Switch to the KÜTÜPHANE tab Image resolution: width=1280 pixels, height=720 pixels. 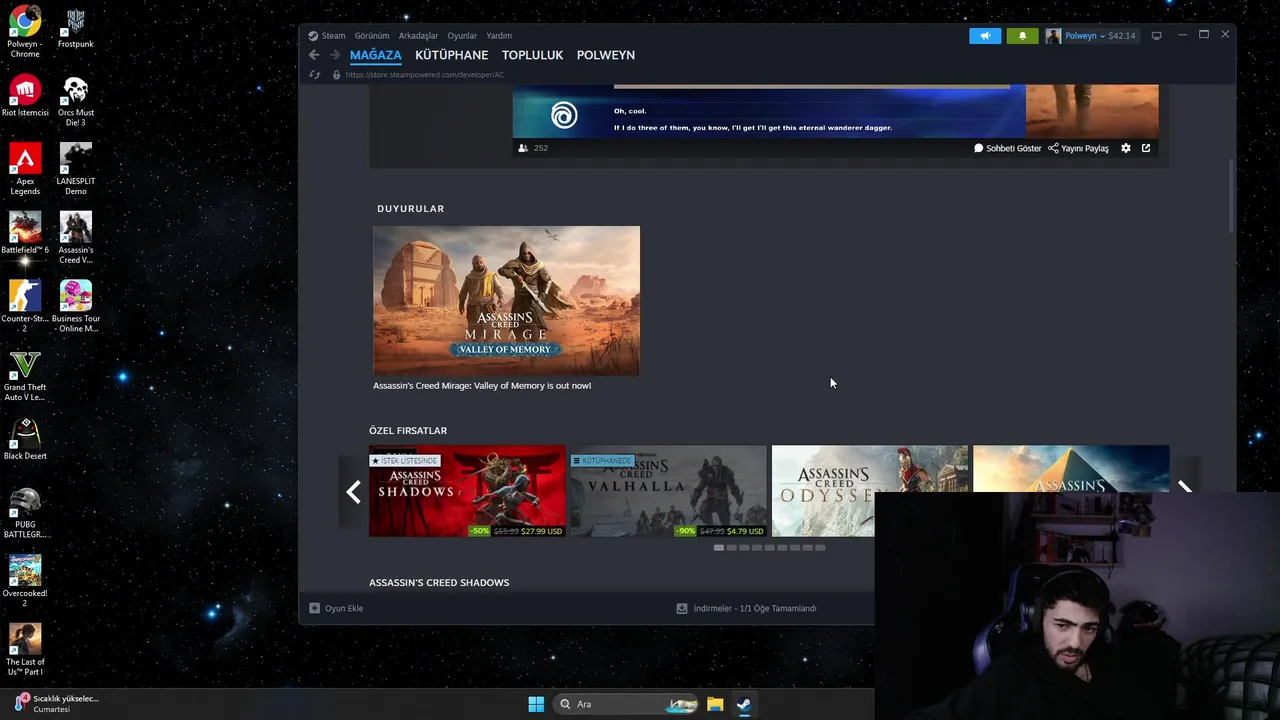pos(452,55)
